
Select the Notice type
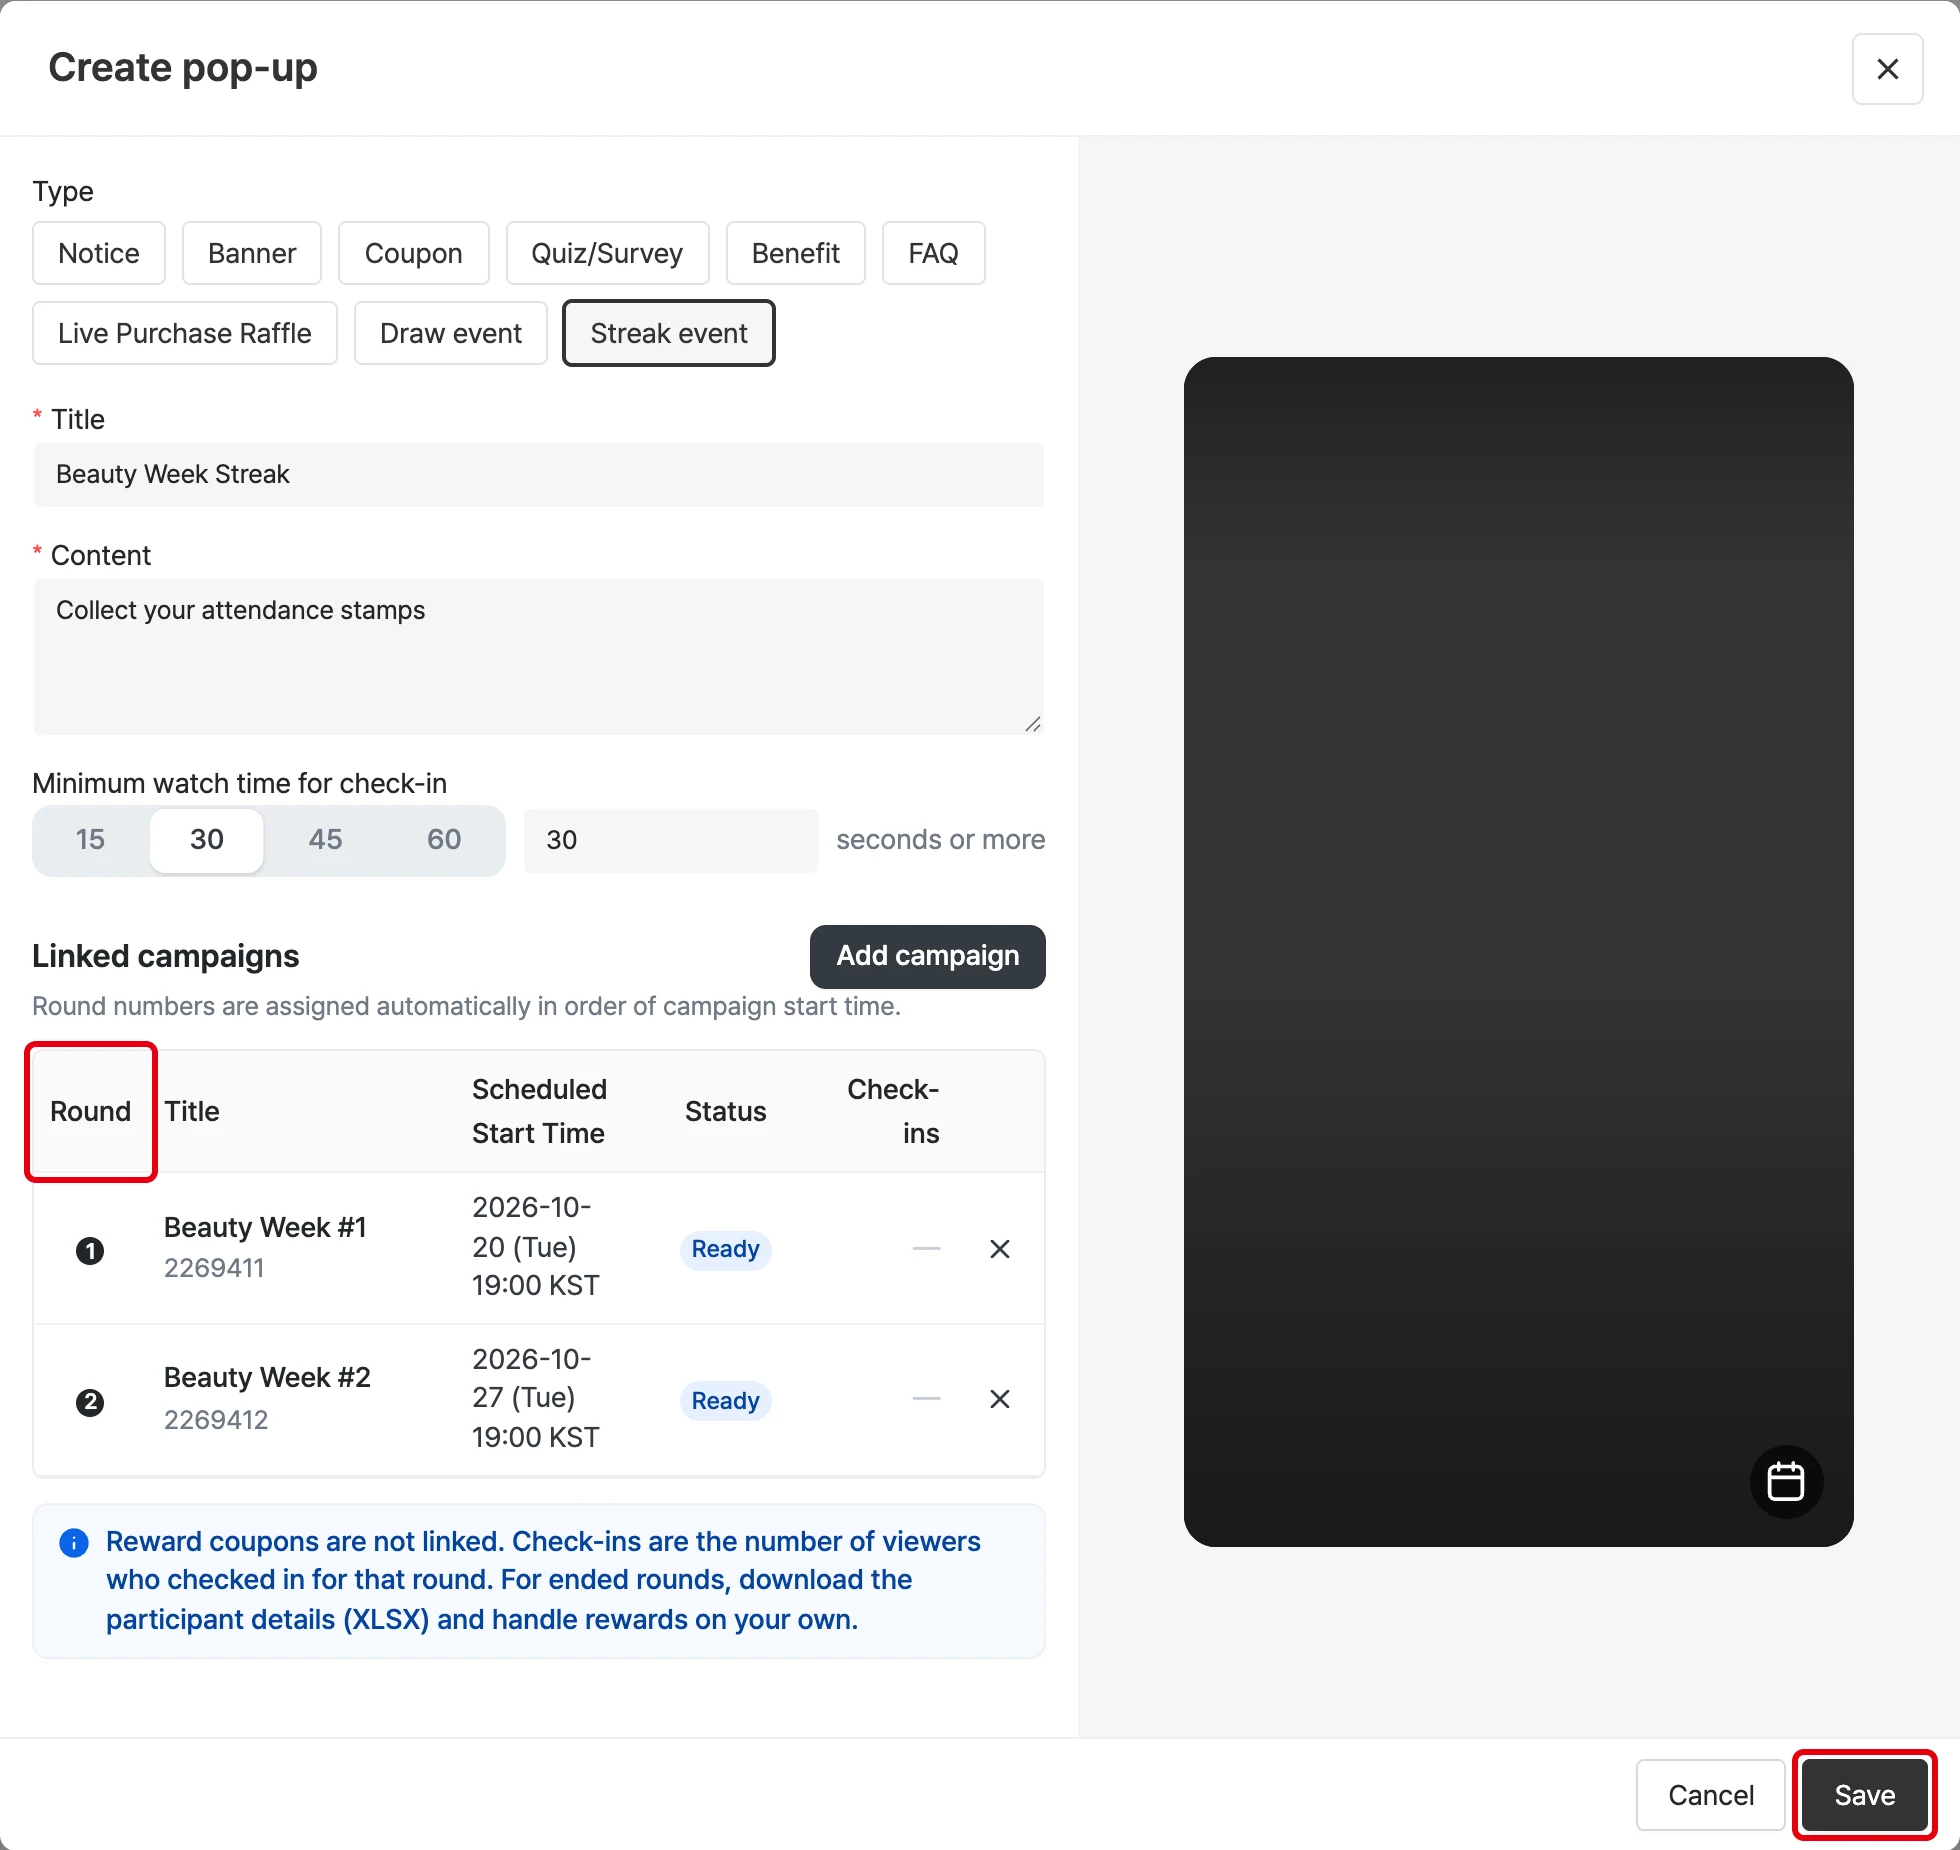click(99, 253)
